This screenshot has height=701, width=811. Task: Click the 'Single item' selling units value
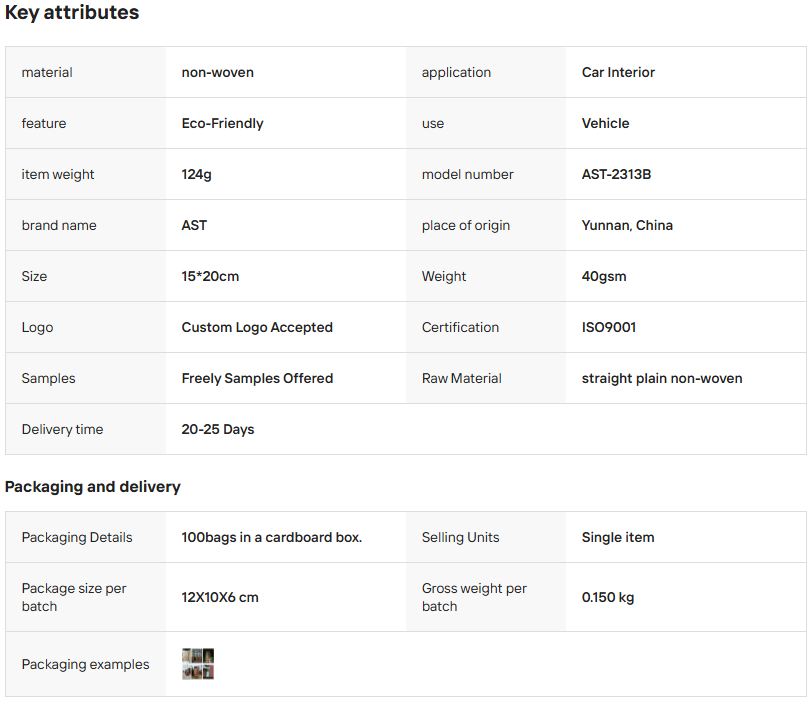pos(617,537)
